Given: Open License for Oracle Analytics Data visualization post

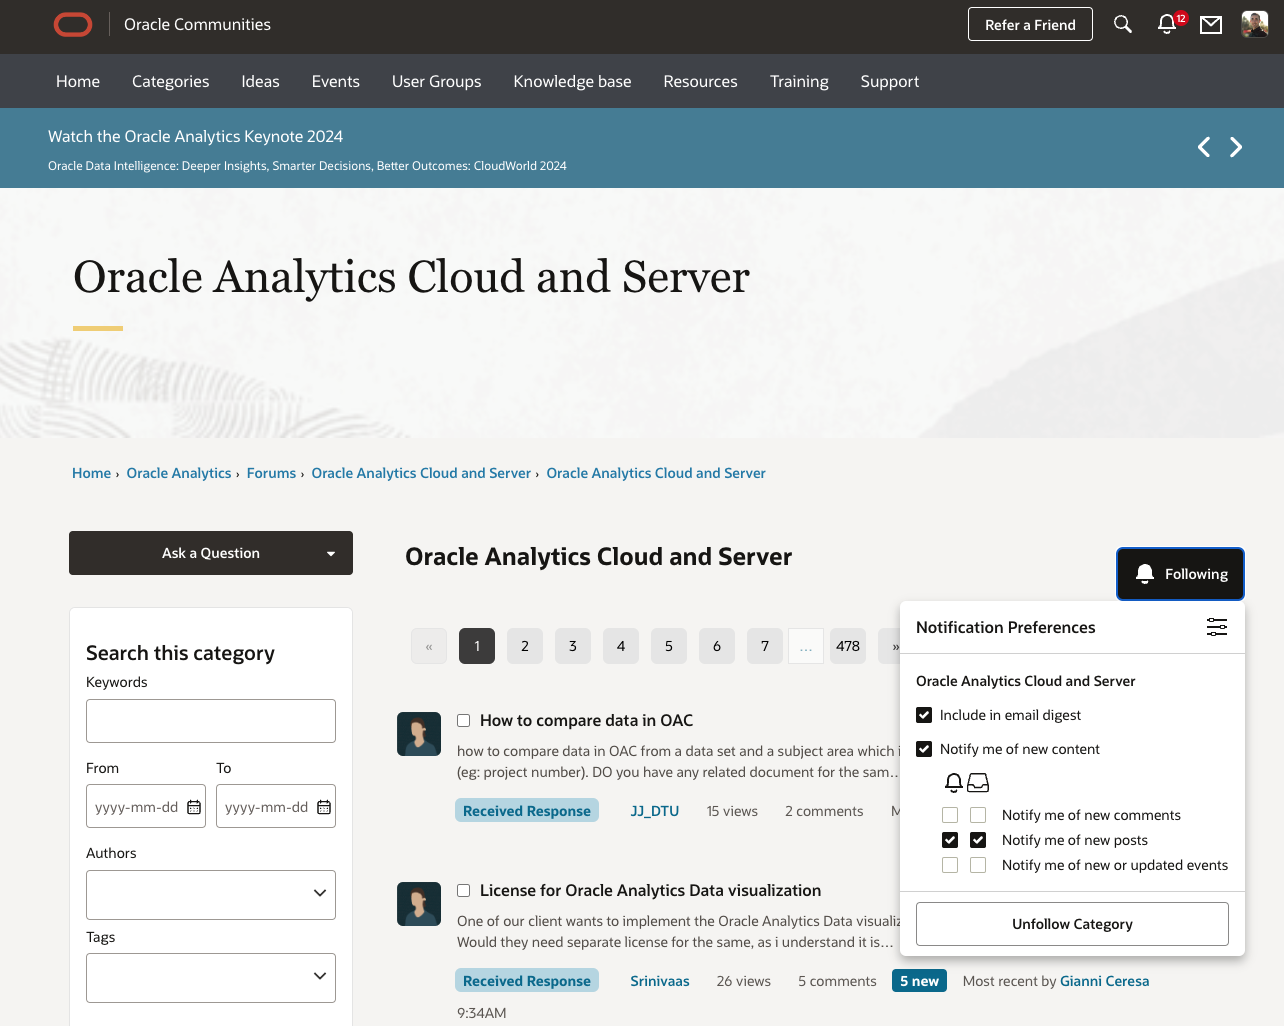Looking at the screenshot, I should point(650,890).
